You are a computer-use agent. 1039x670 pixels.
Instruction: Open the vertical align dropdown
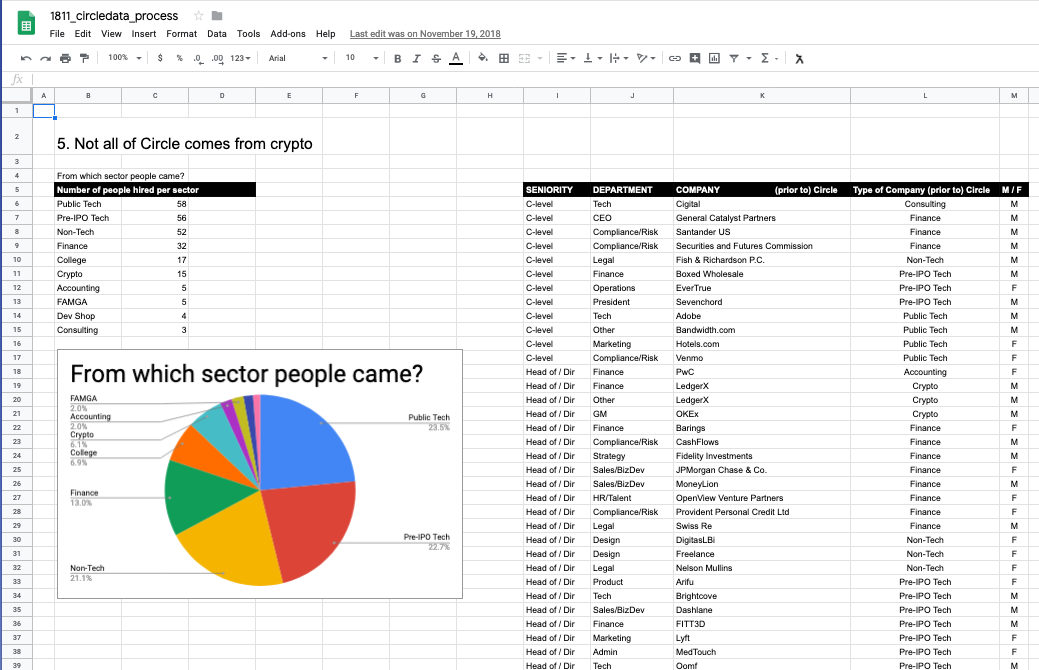point(592,58)
